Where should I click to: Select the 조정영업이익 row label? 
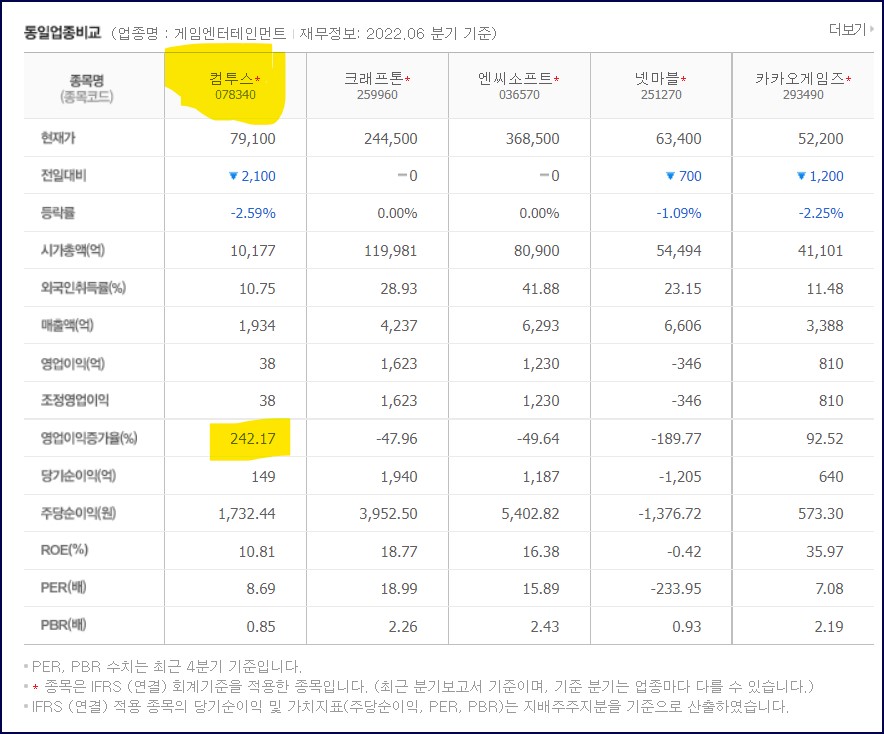75,400
